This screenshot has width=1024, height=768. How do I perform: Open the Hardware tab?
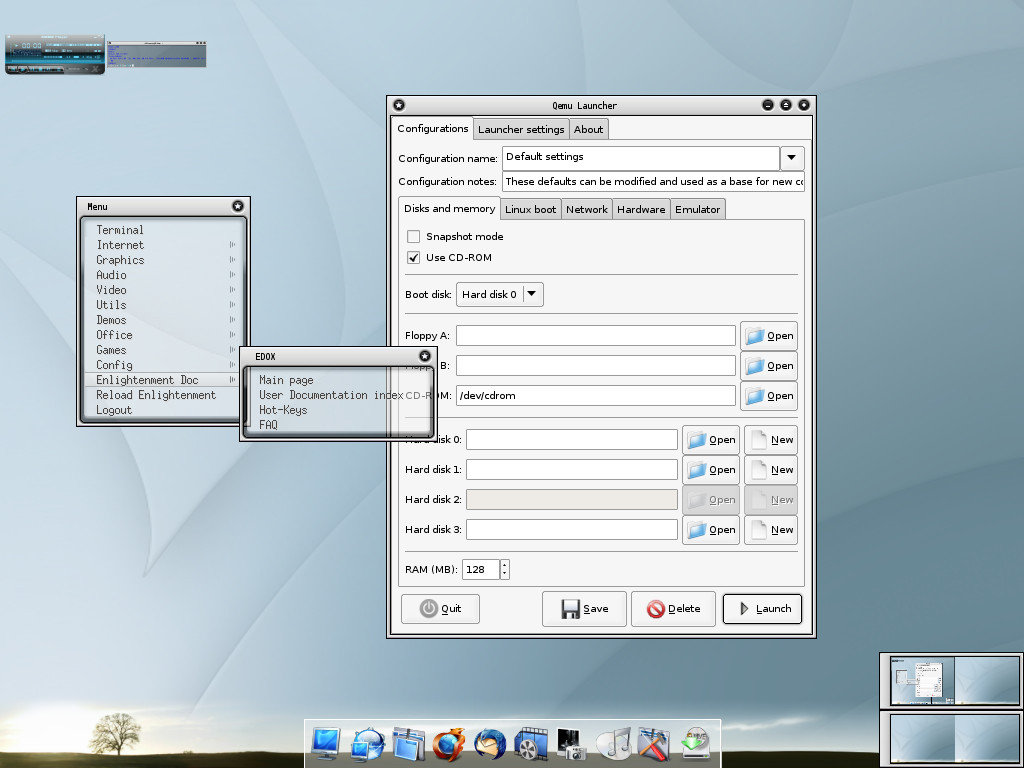[641, 210]
